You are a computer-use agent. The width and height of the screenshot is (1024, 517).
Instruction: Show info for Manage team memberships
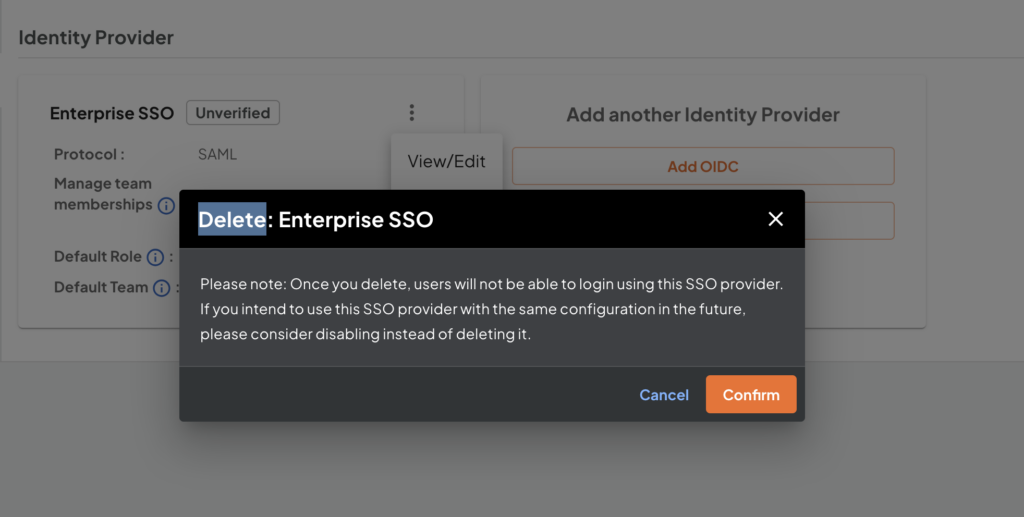click(167, 206)
